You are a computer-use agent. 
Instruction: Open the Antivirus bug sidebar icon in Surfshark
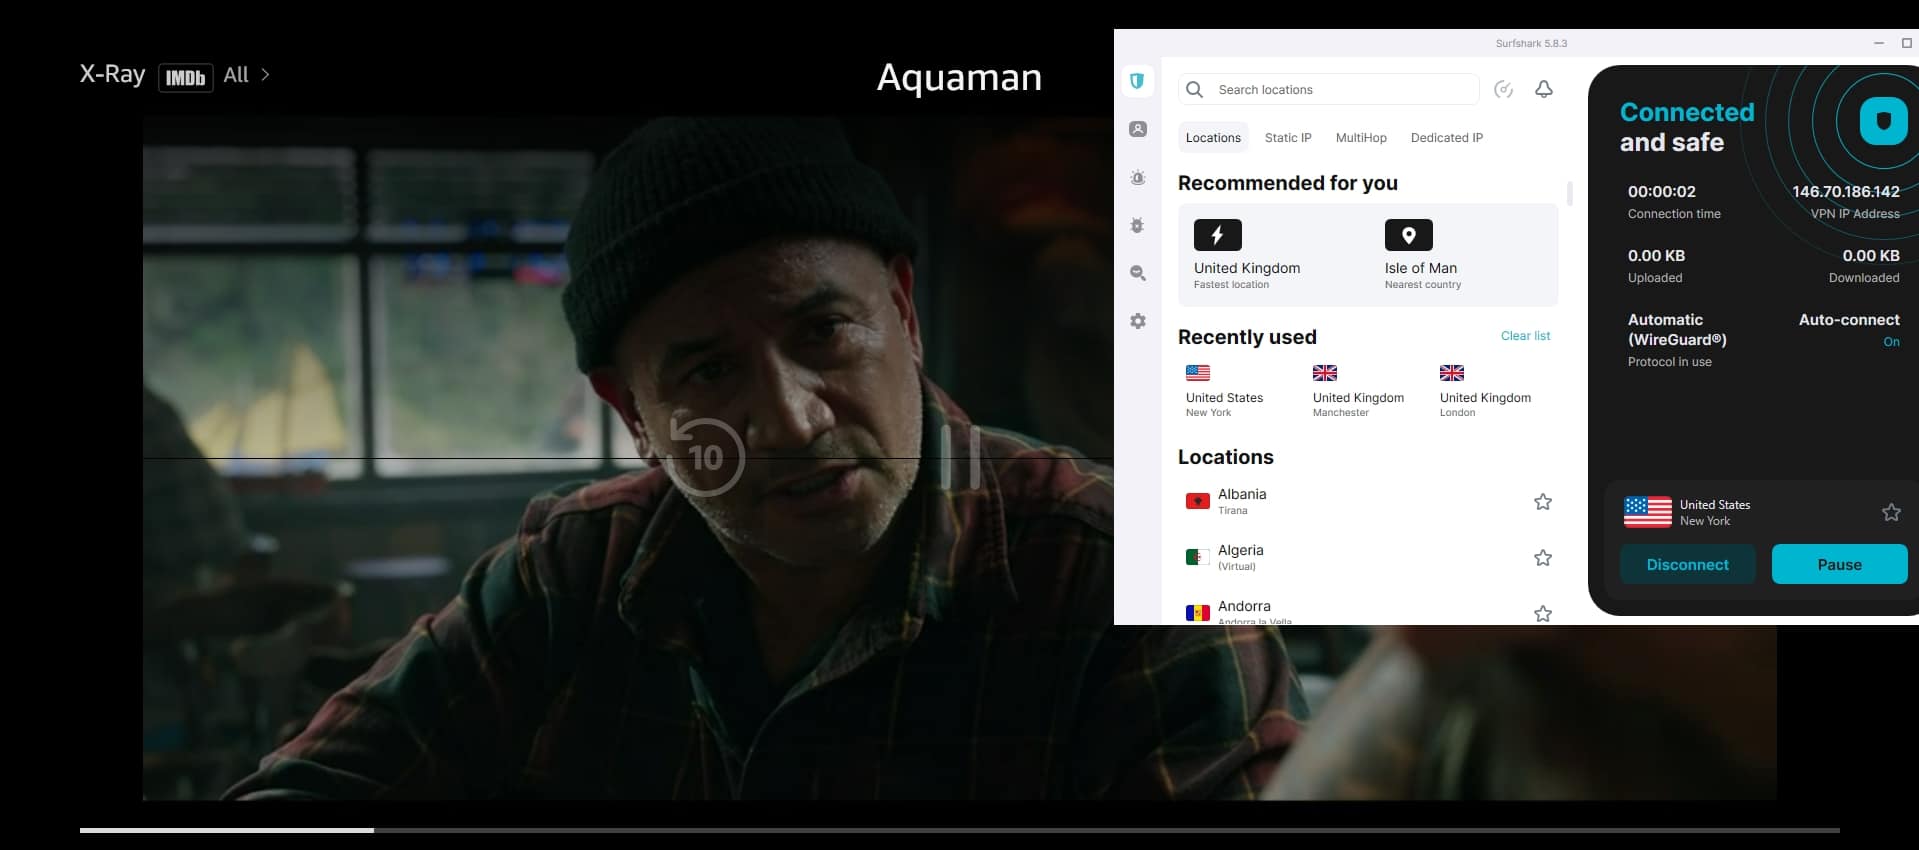1138,225
